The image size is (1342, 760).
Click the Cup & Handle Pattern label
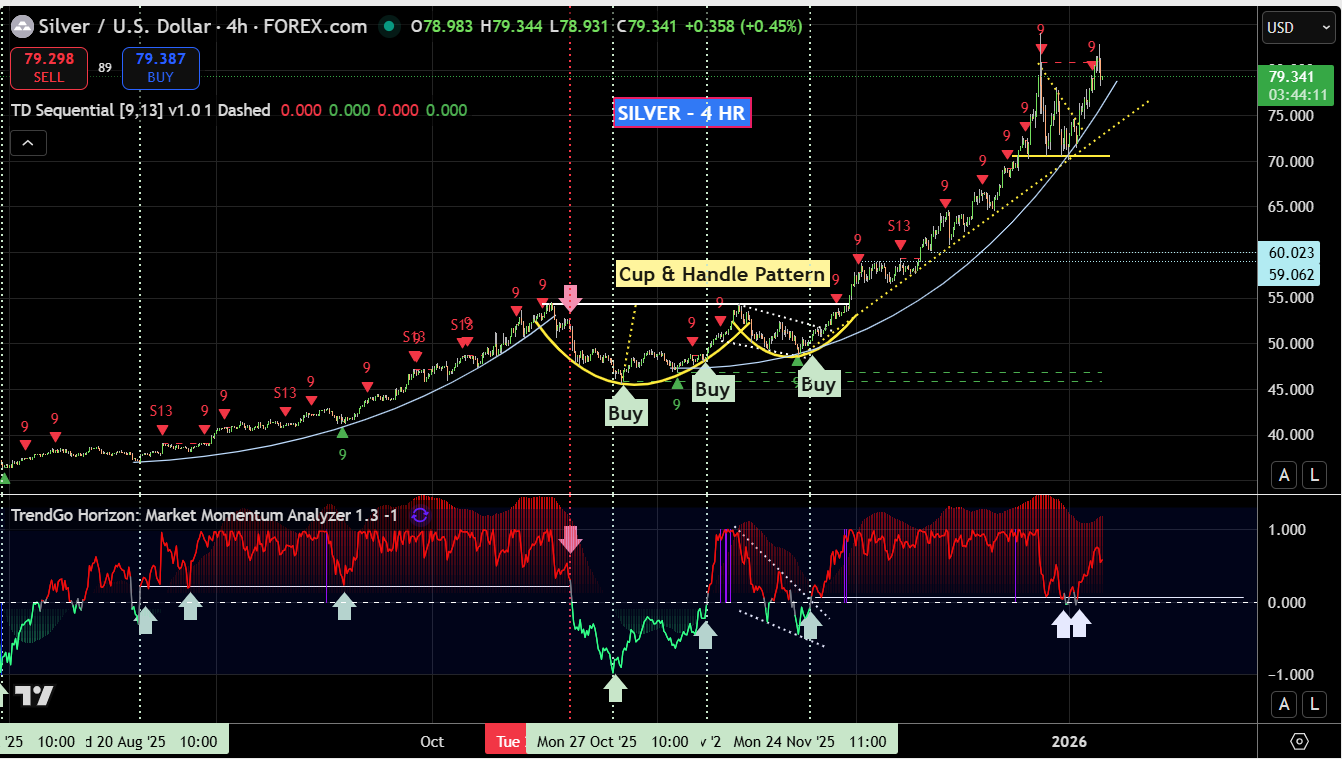tap(722, 274)
